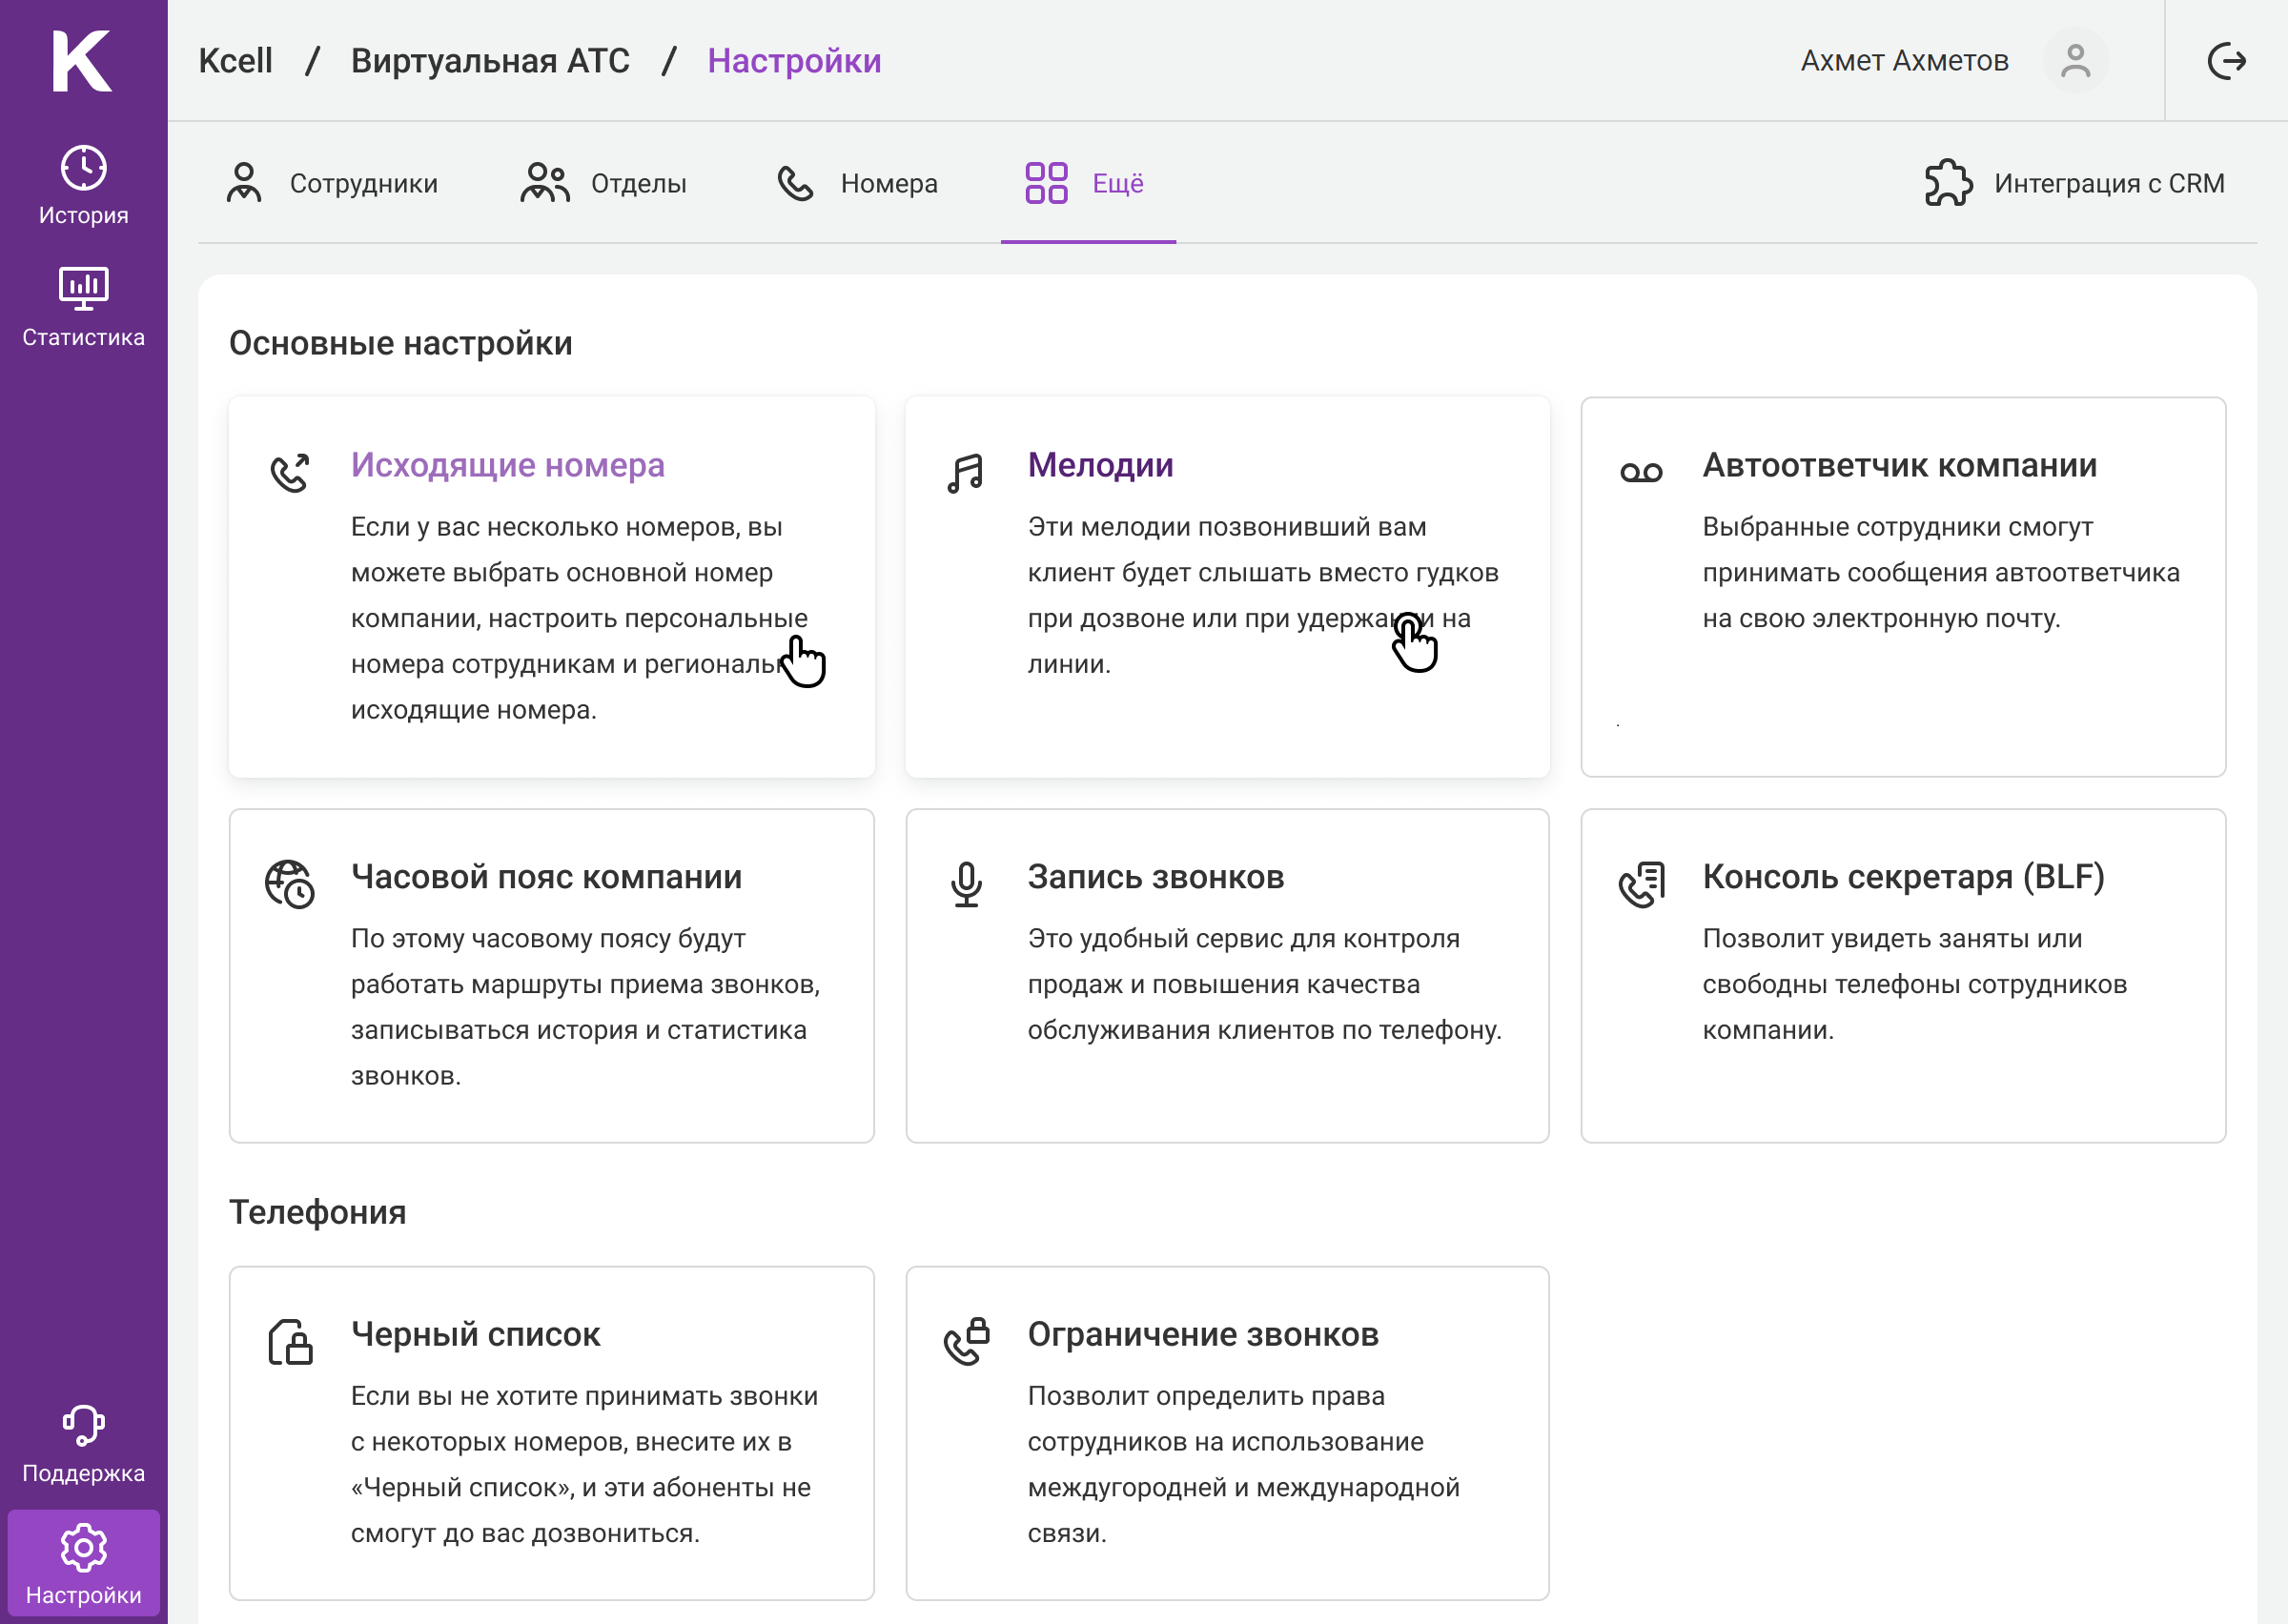Click text 'свободны телефоны сотрудников'
Viewport: 2288px width, 1624px height.
[x=1914, y=984]
